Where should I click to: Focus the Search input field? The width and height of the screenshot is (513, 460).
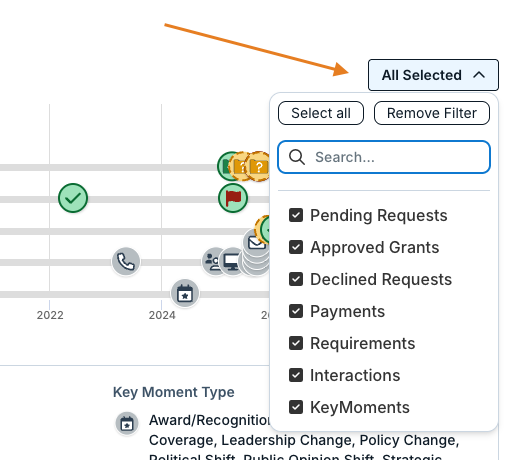pos(384,157)
